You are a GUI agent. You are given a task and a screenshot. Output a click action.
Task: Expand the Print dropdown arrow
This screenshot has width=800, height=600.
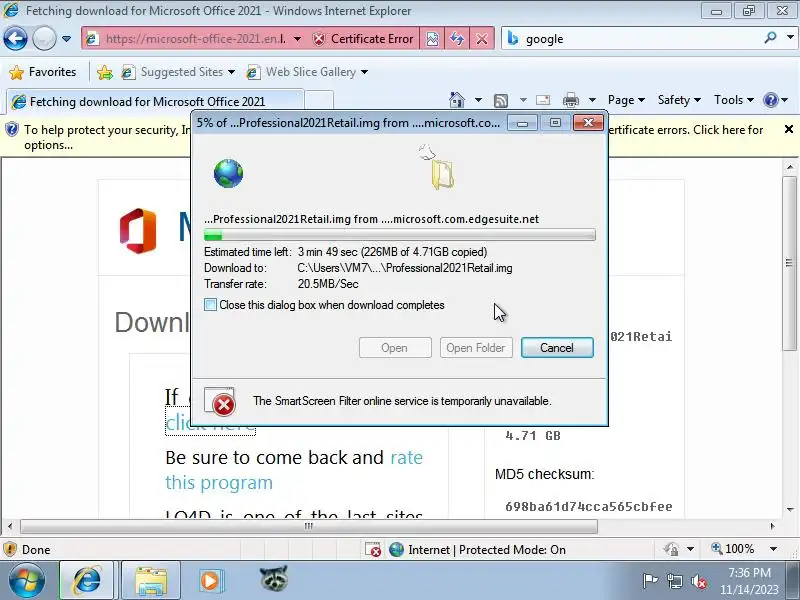coord(592,100)
